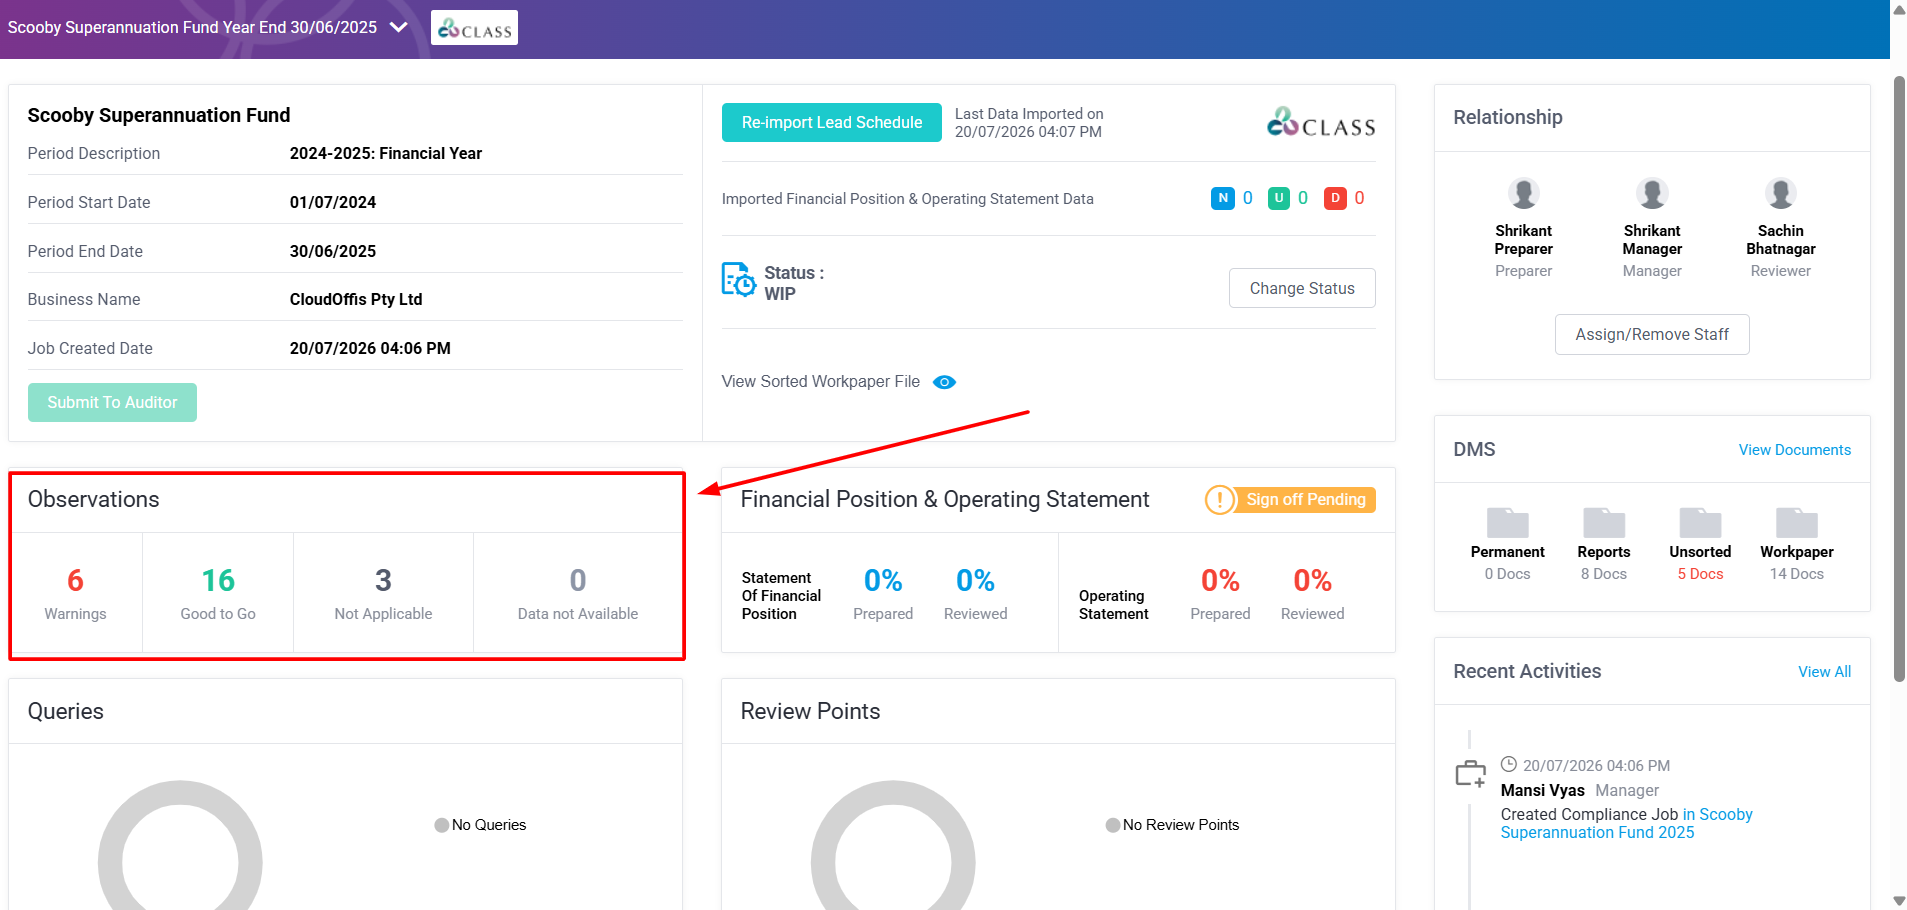This screenshot has height=910, width=1907.
Task: Click the Period Start Date value 01/07/2024
Action: [x=333, y=202]
